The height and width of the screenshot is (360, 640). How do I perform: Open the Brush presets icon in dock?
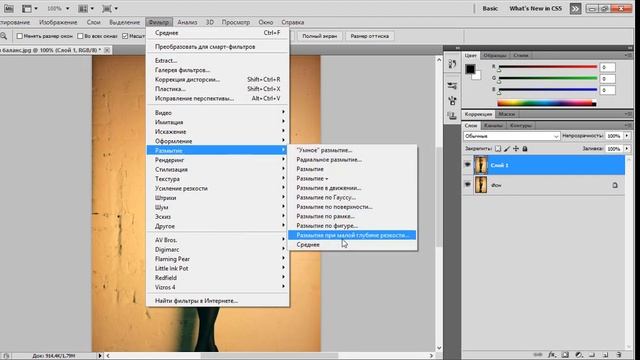pos(452,86)
